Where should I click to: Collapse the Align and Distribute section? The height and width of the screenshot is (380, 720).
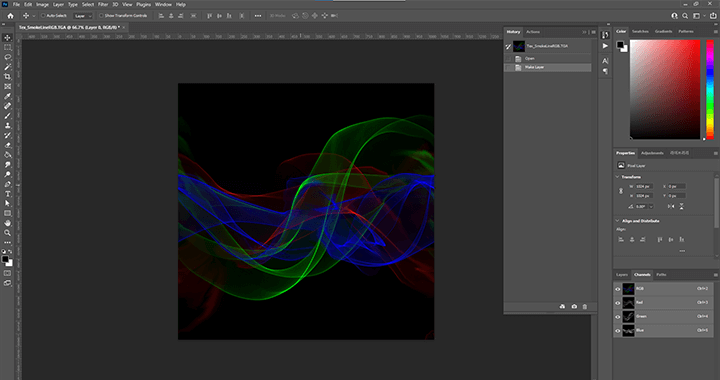617,221
